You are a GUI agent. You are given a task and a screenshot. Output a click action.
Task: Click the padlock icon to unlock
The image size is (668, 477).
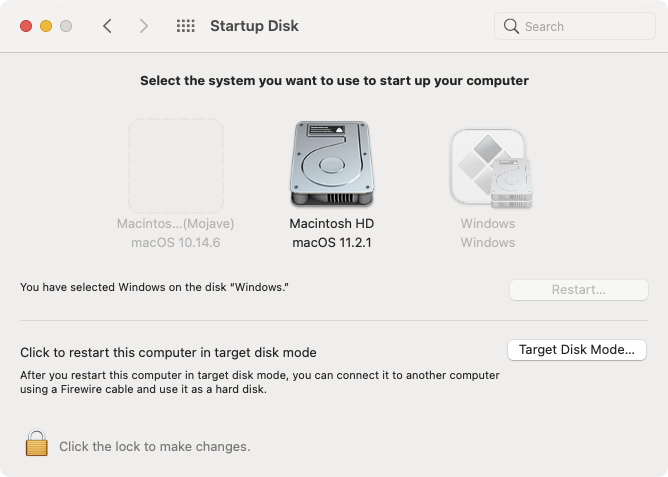[x=37, y=443]
